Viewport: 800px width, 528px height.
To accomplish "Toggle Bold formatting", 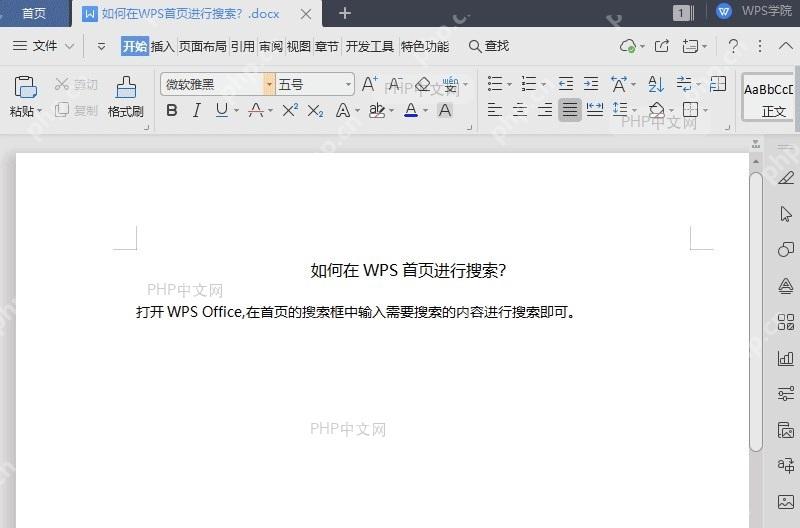I will [x=172, y=110].
